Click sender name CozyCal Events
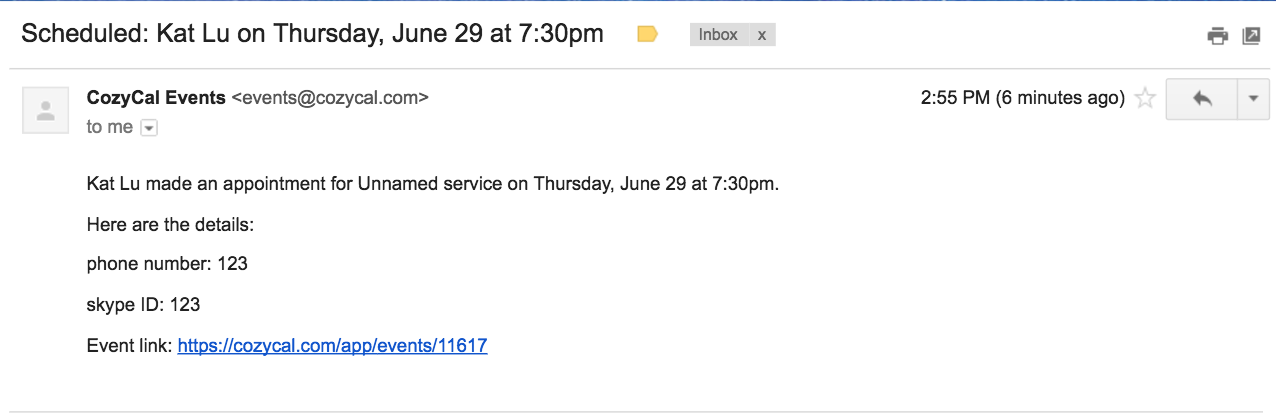This screenshot has height=414, width=1276. 156,98
